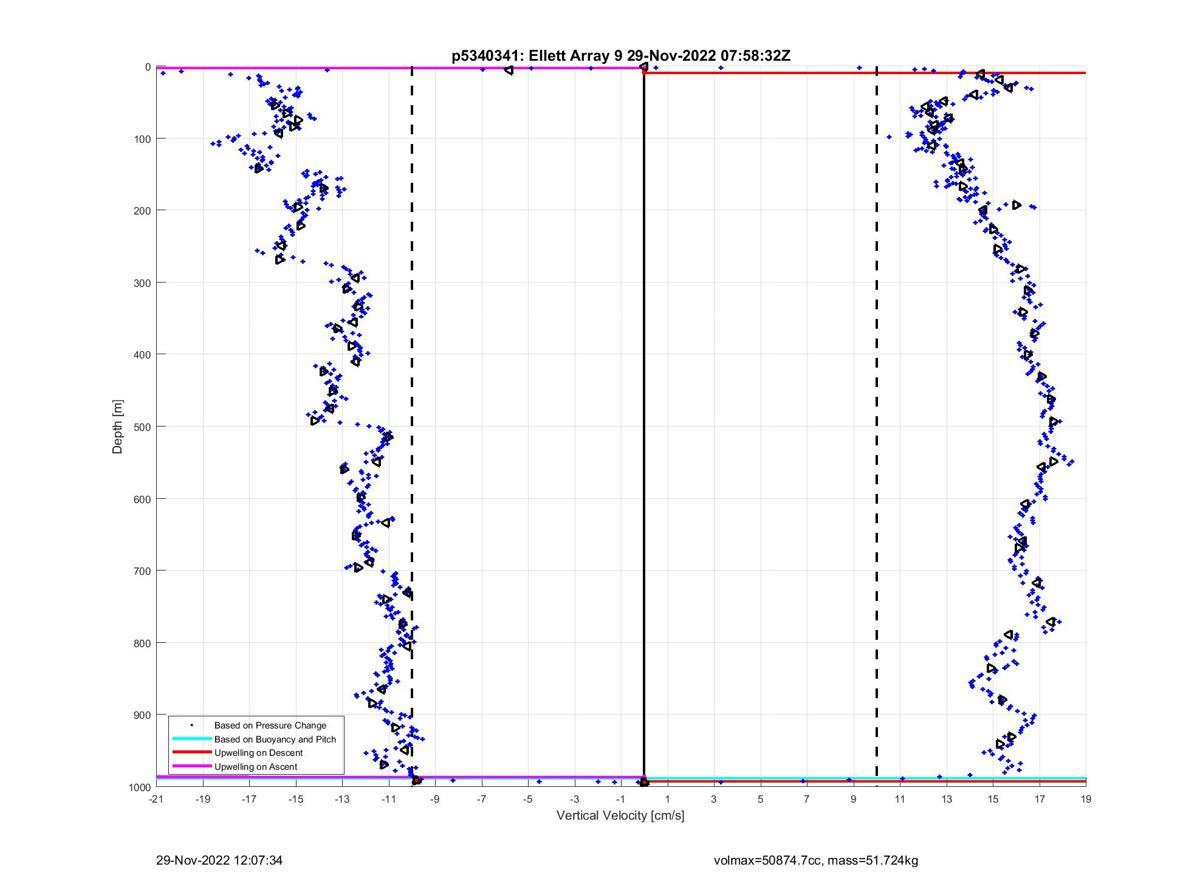This screenshot has height=885, width=1200.
Task: Click x-axis tick label '17'
Action: 1040,800
